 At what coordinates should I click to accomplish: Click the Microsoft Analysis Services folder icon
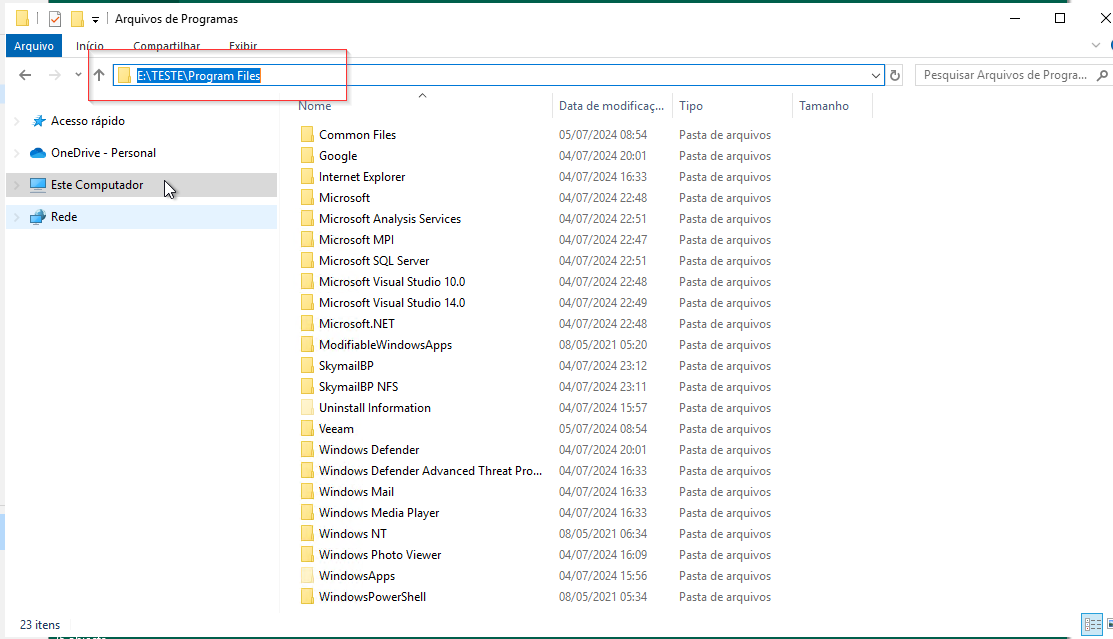coord(307,219)
